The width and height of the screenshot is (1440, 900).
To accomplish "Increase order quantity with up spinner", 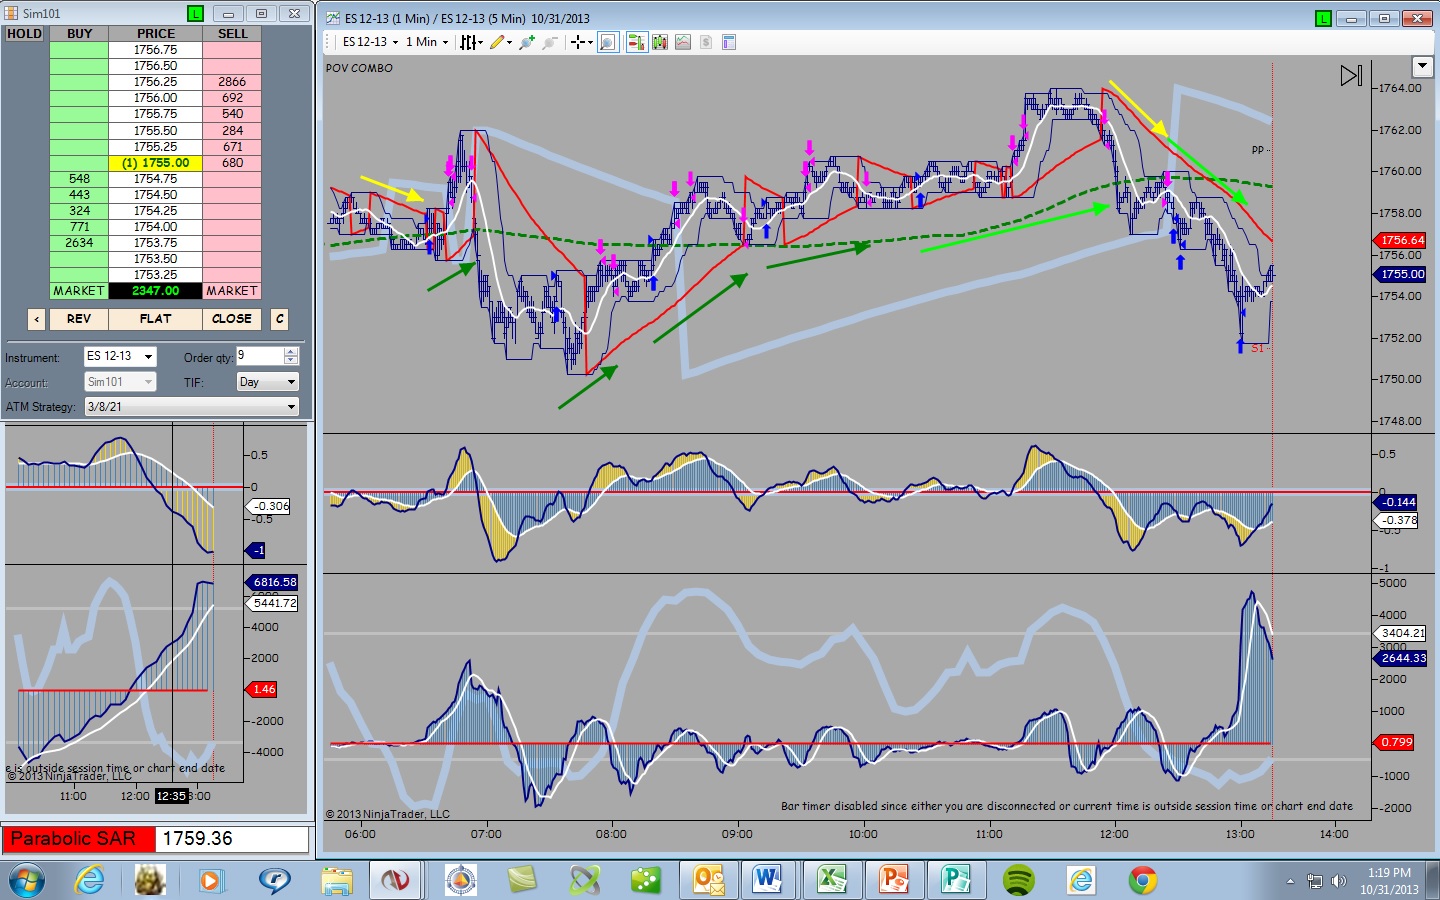I will 291,352.
